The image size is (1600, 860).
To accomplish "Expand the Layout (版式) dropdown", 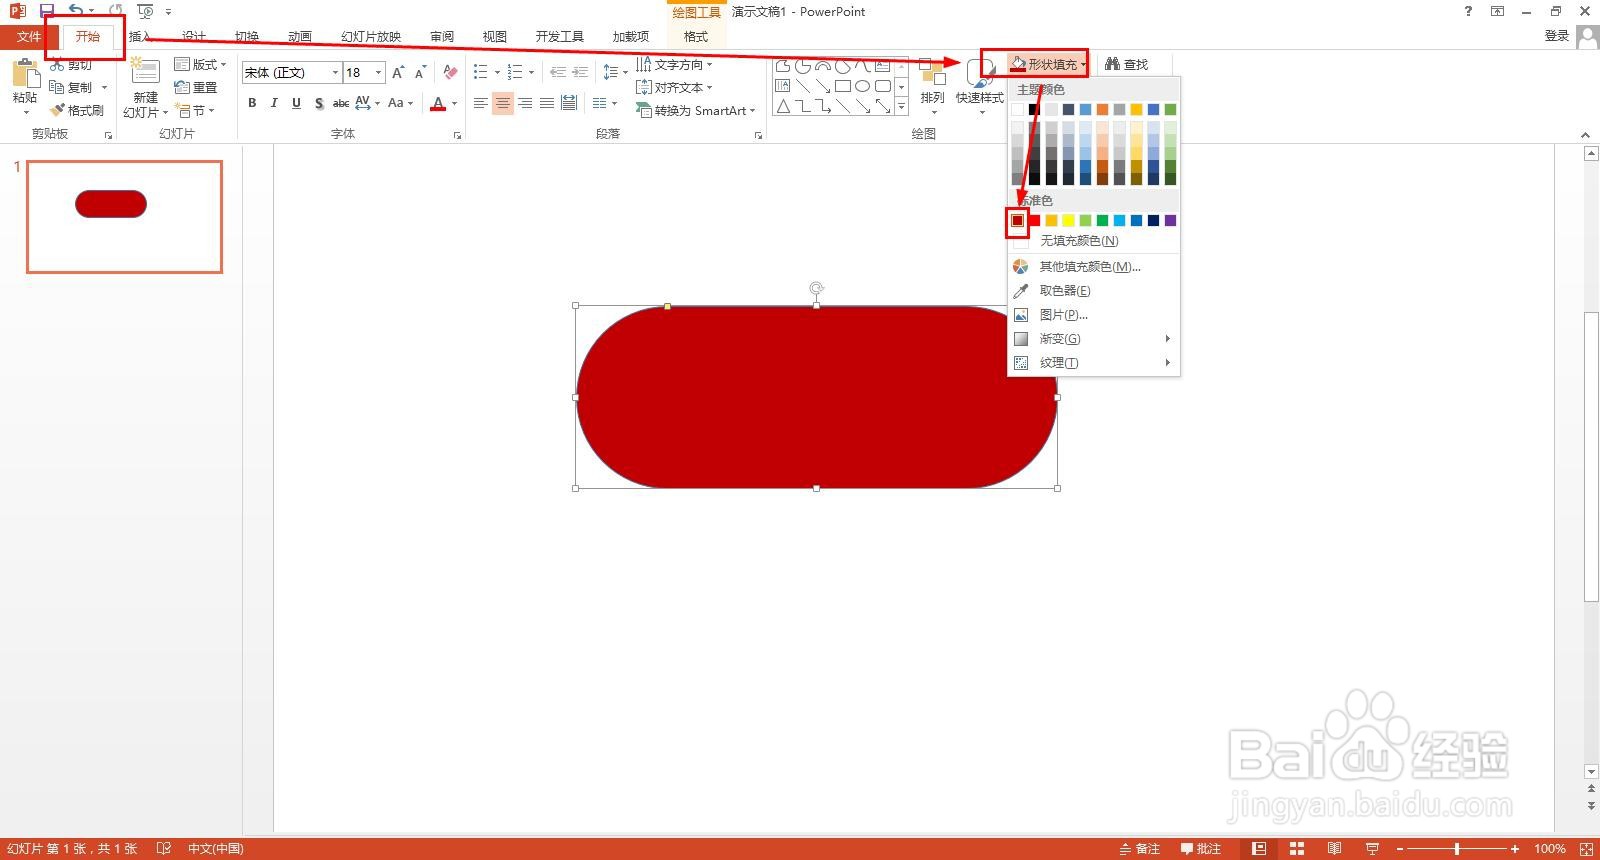I will tap(200, 64).
